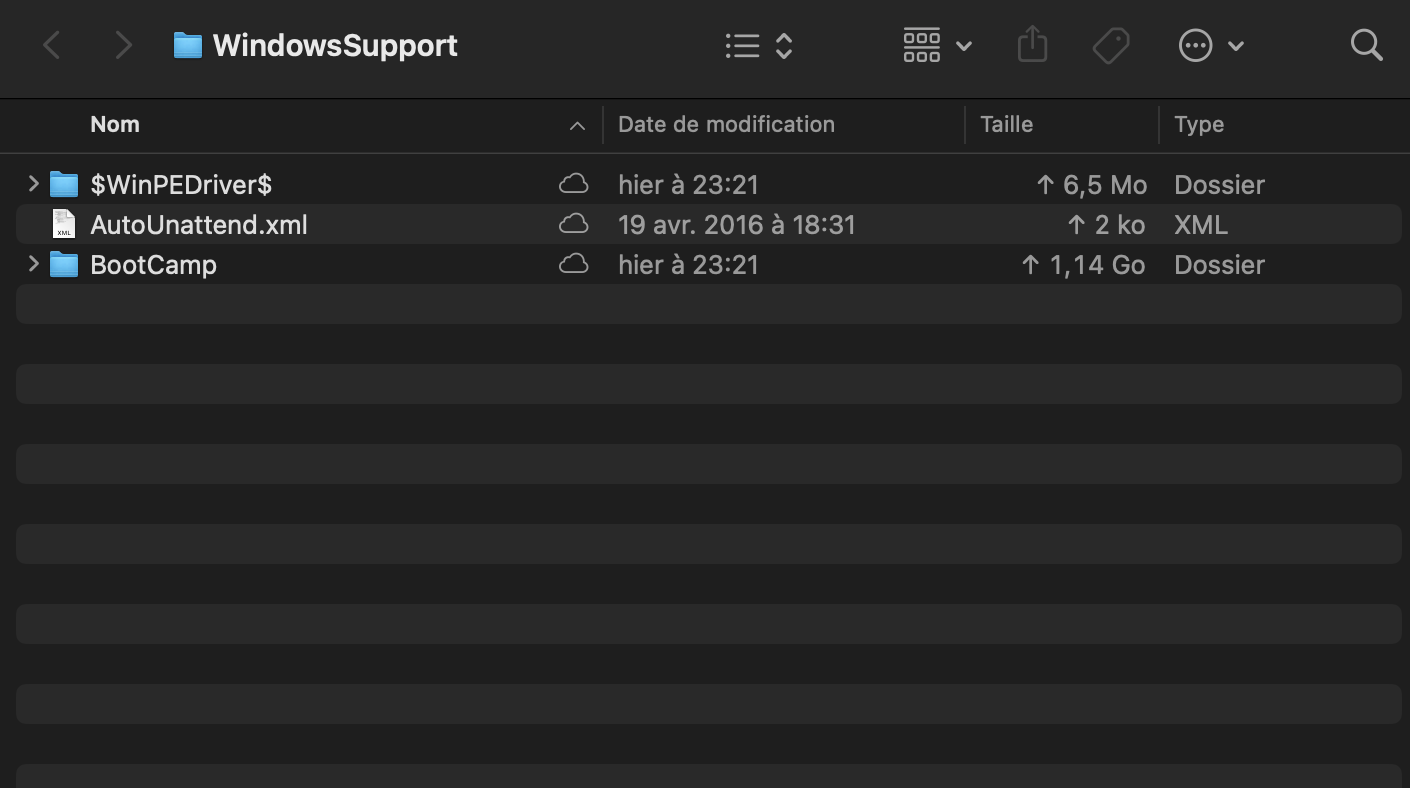This screenshot has height=788, width=1410.
Task: Expand the $WinPEDriver$ folder
Action: (33, 184)
